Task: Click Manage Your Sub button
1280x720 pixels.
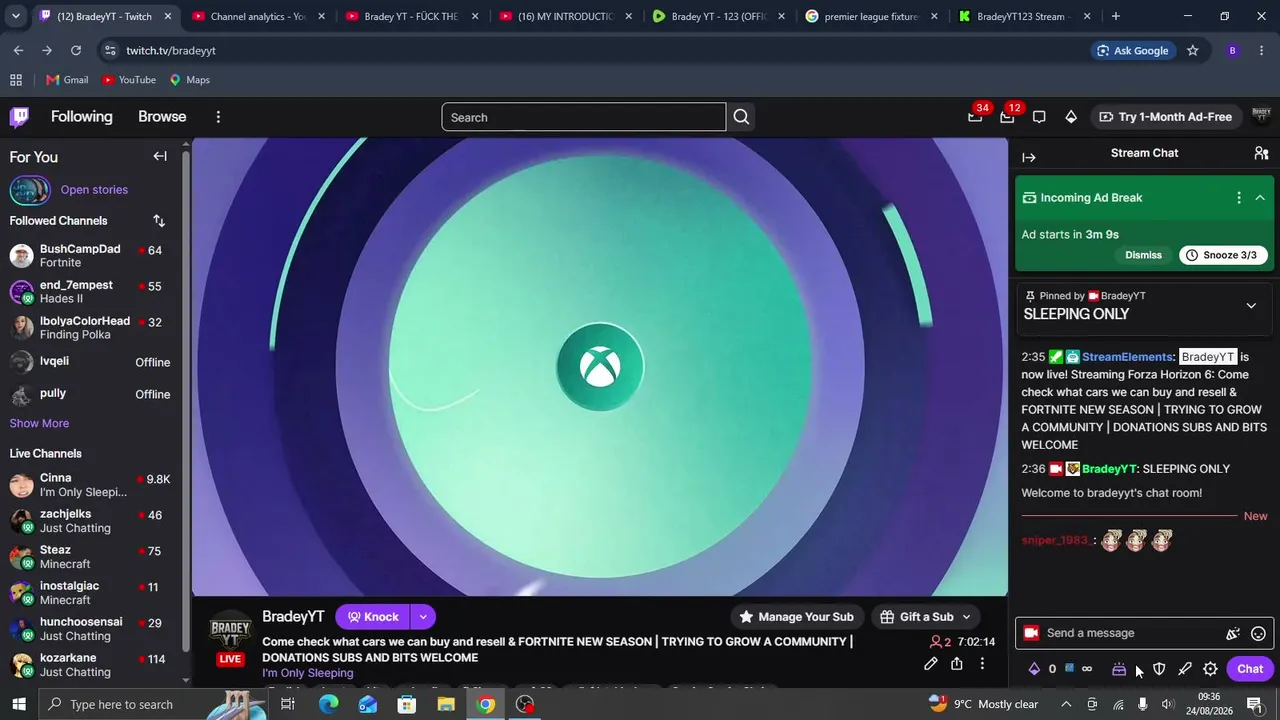Action: coord(796,617)
